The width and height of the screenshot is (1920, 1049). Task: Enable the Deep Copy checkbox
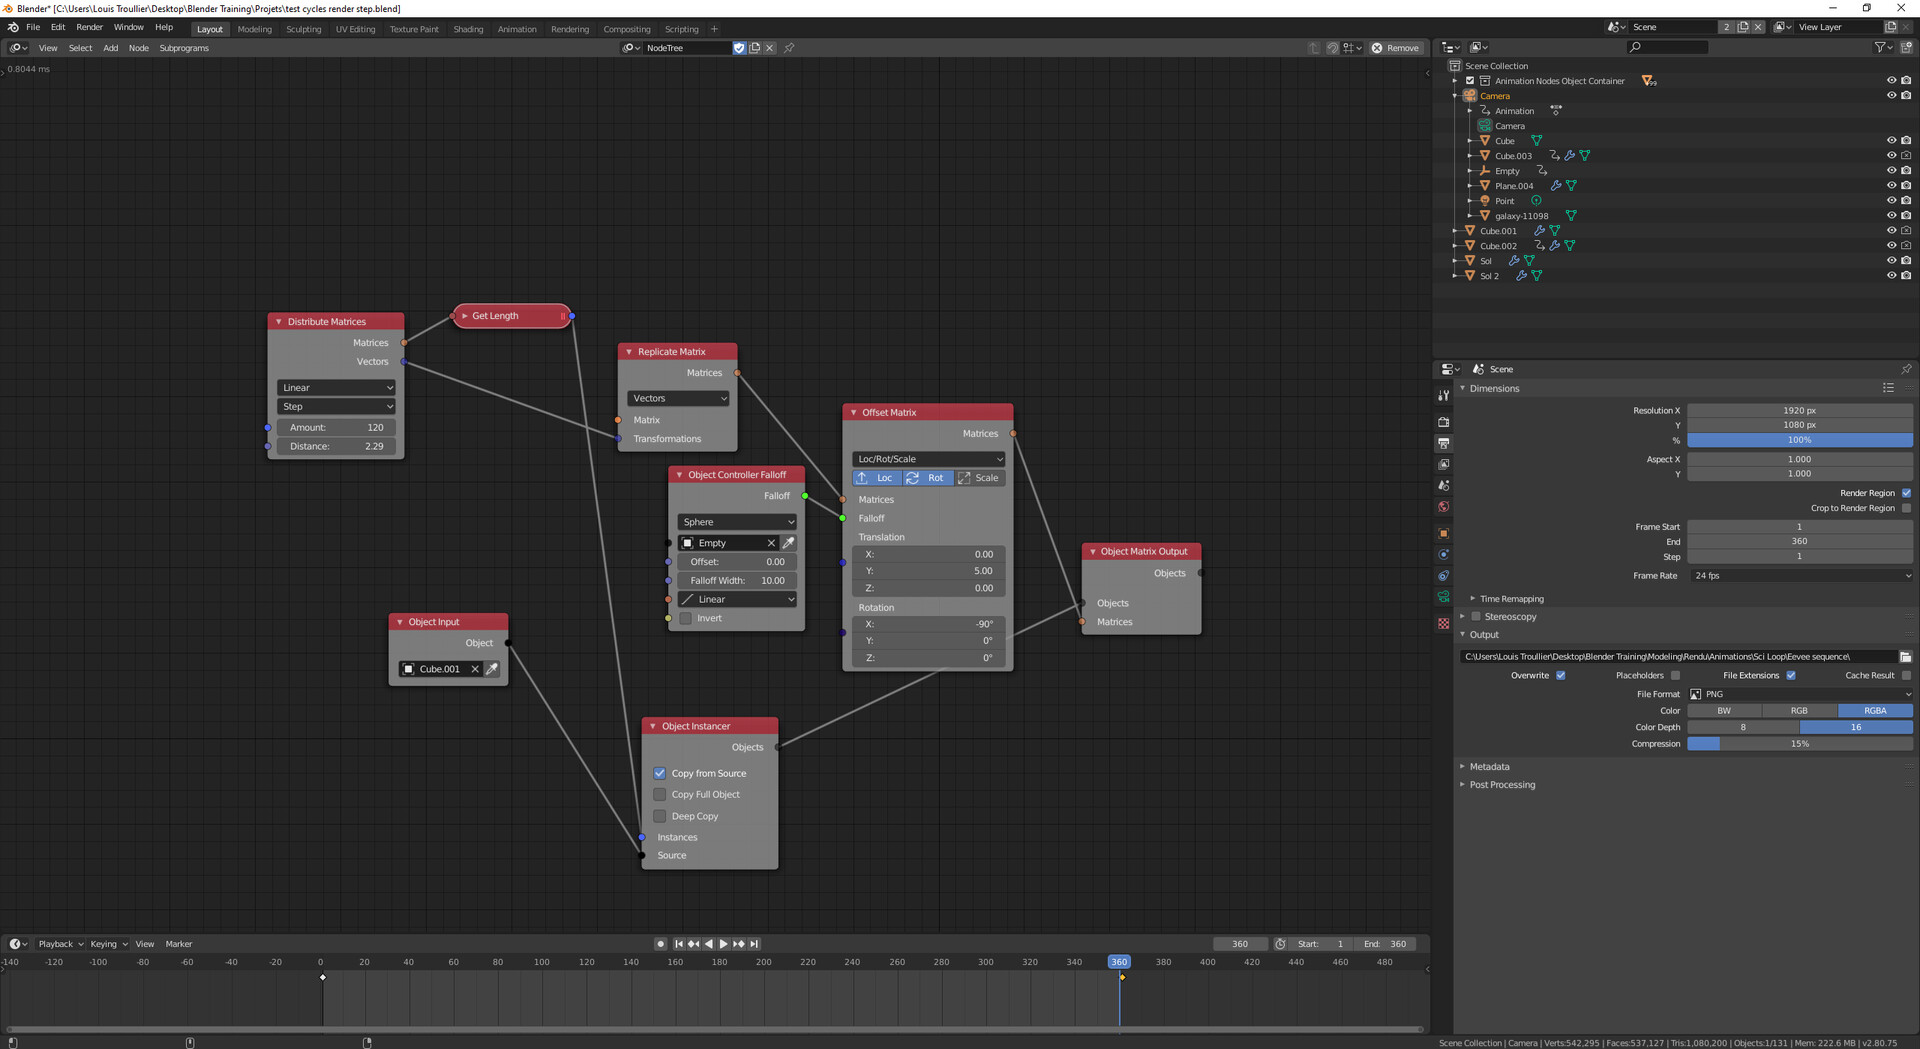[660, 816]
